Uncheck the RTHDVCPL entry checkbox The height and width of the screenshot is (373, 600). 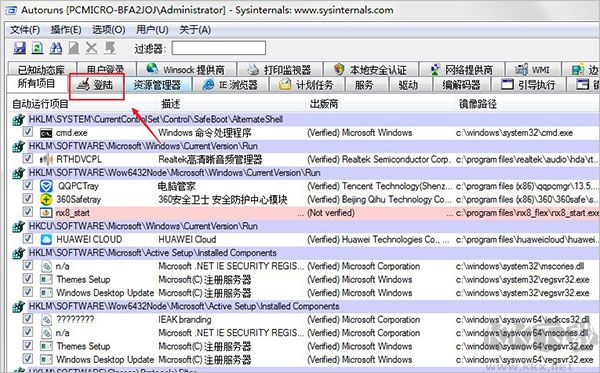(28, 158)
